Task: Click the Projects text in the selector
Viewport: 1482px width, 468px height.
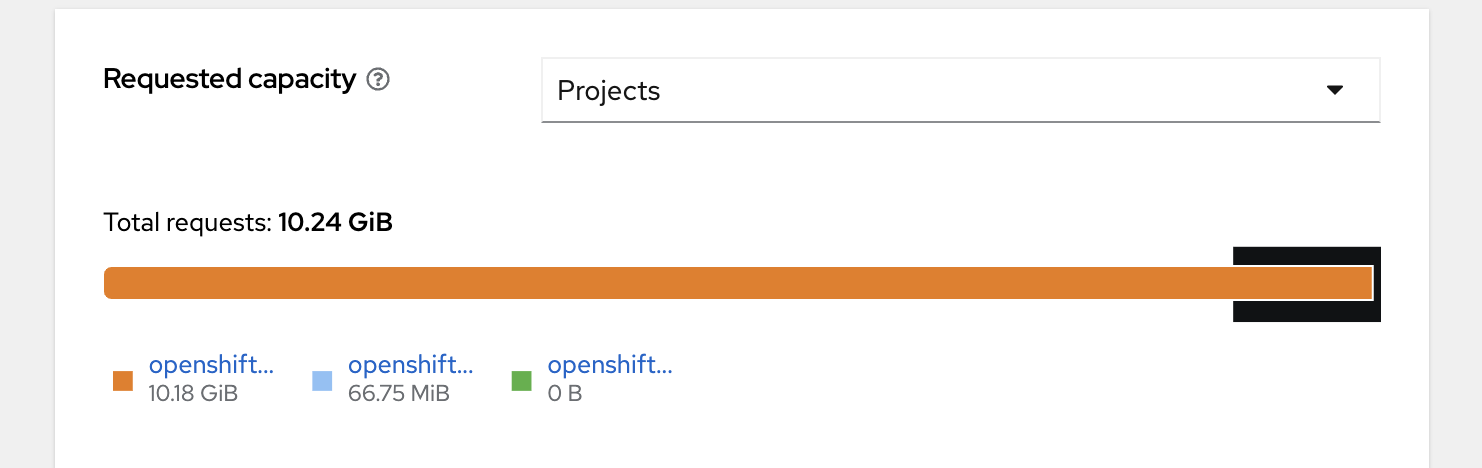Action: click(608, 91)
